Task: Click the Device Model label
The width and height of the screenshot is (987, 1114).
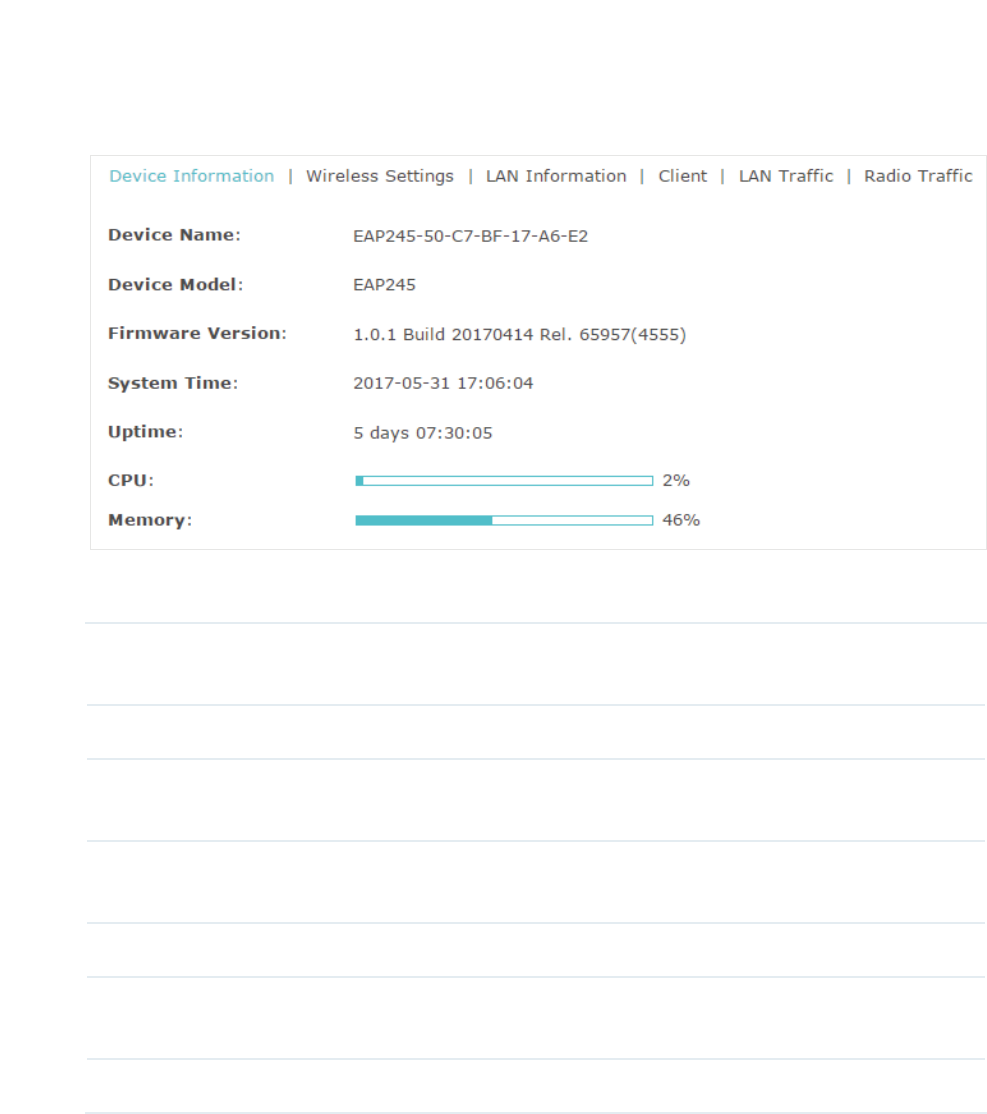Action: click(176, 285)
